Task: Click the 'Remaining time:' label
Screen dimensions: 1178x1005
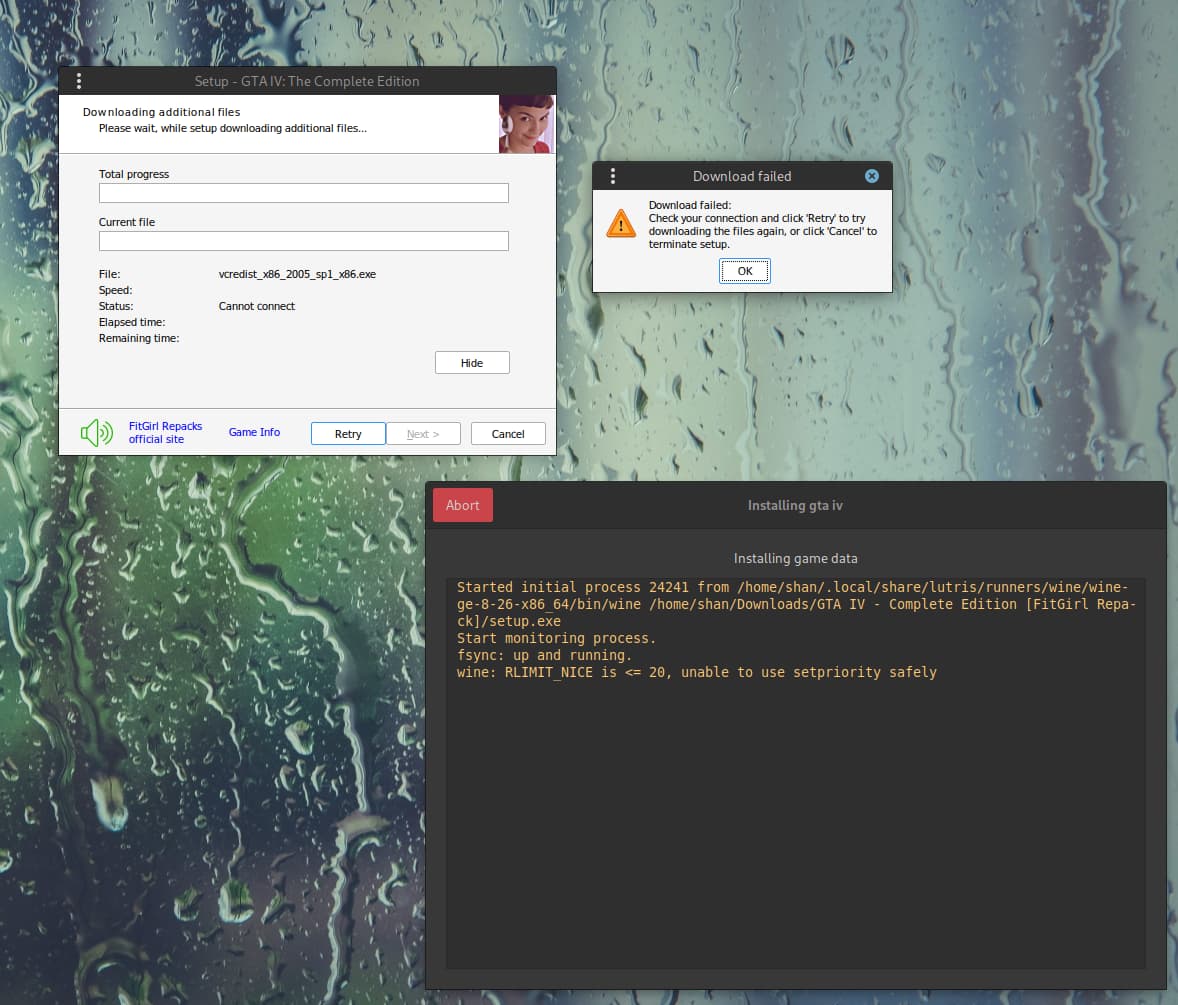Action: coord(139,338)
